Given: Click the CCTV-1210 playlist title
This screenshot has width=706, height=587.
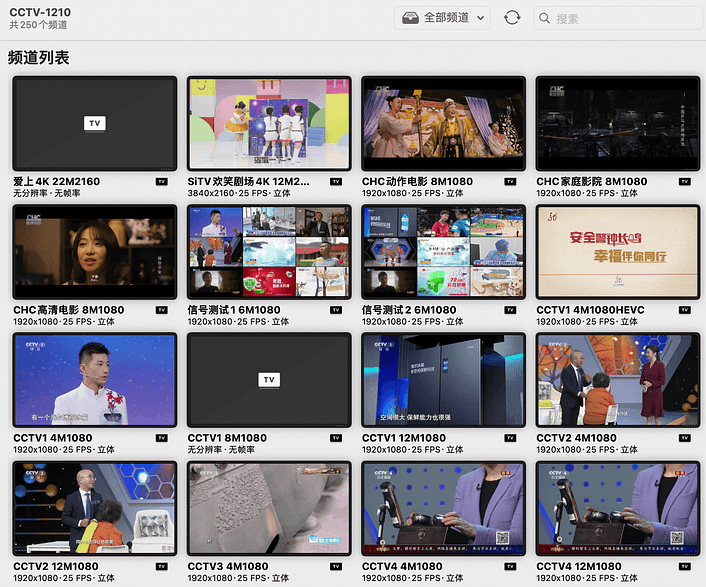Looking at the screenshot, I should (x=40, y=12).
